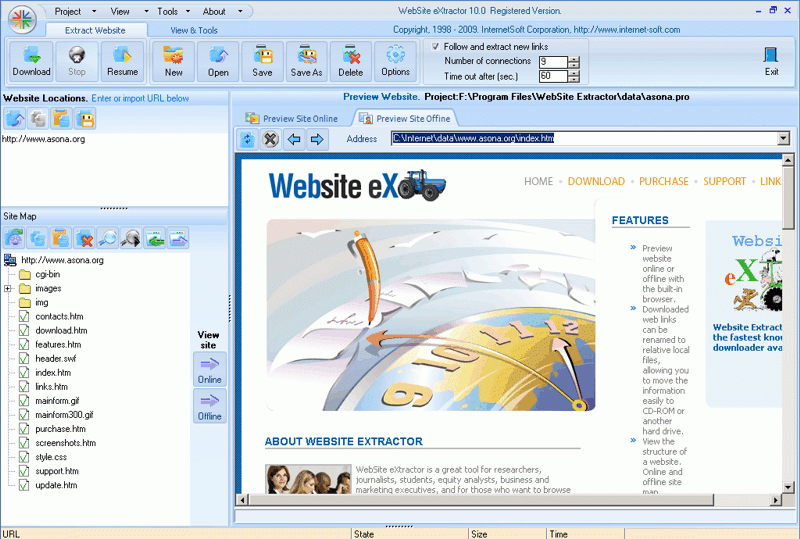Viewport: 800px width, 539px height.
Task: Click the DOWNLOAD link on the webpage
Action: pos(596,181)
